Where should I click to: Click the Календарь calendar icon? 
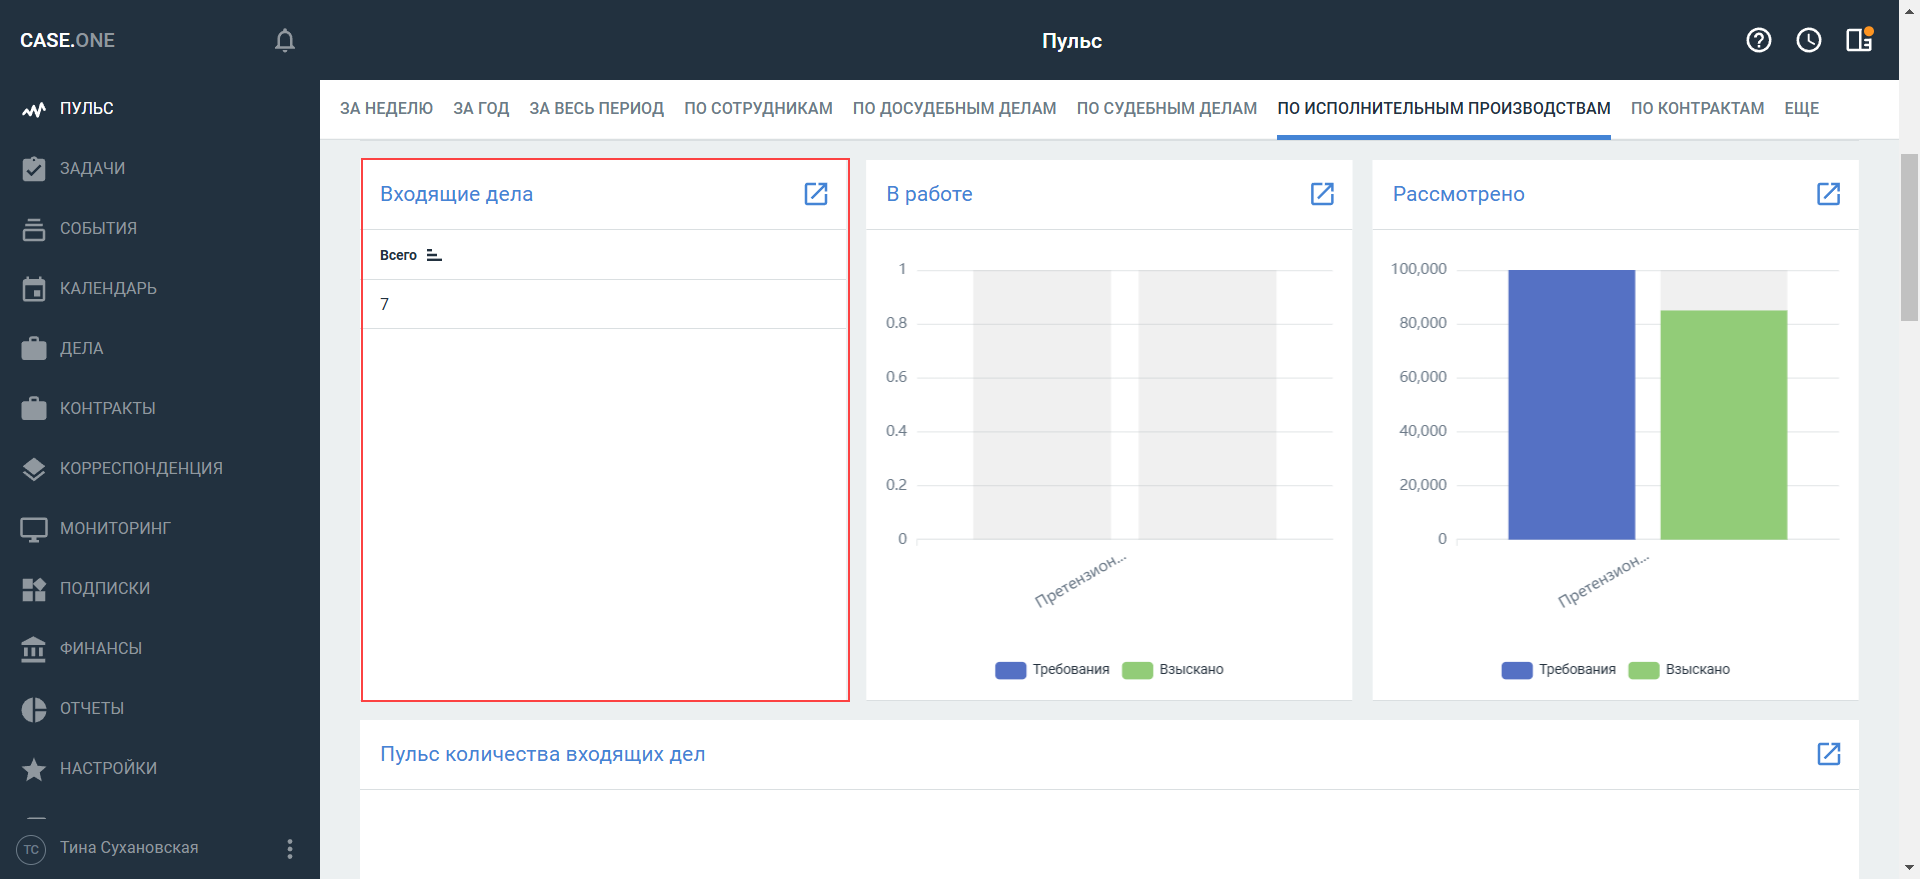pos(34,289)
